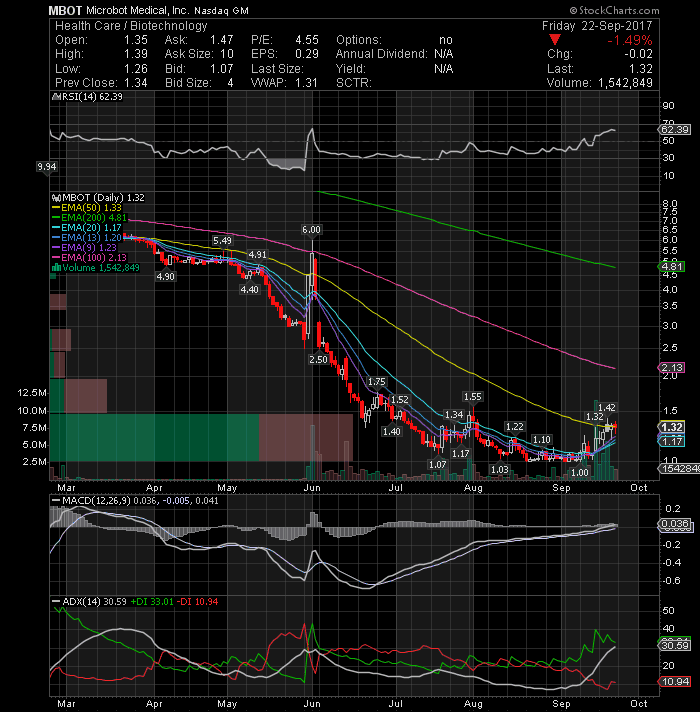
Task: Click the 62.39 RSI value tag
Action: pos(675,130)
